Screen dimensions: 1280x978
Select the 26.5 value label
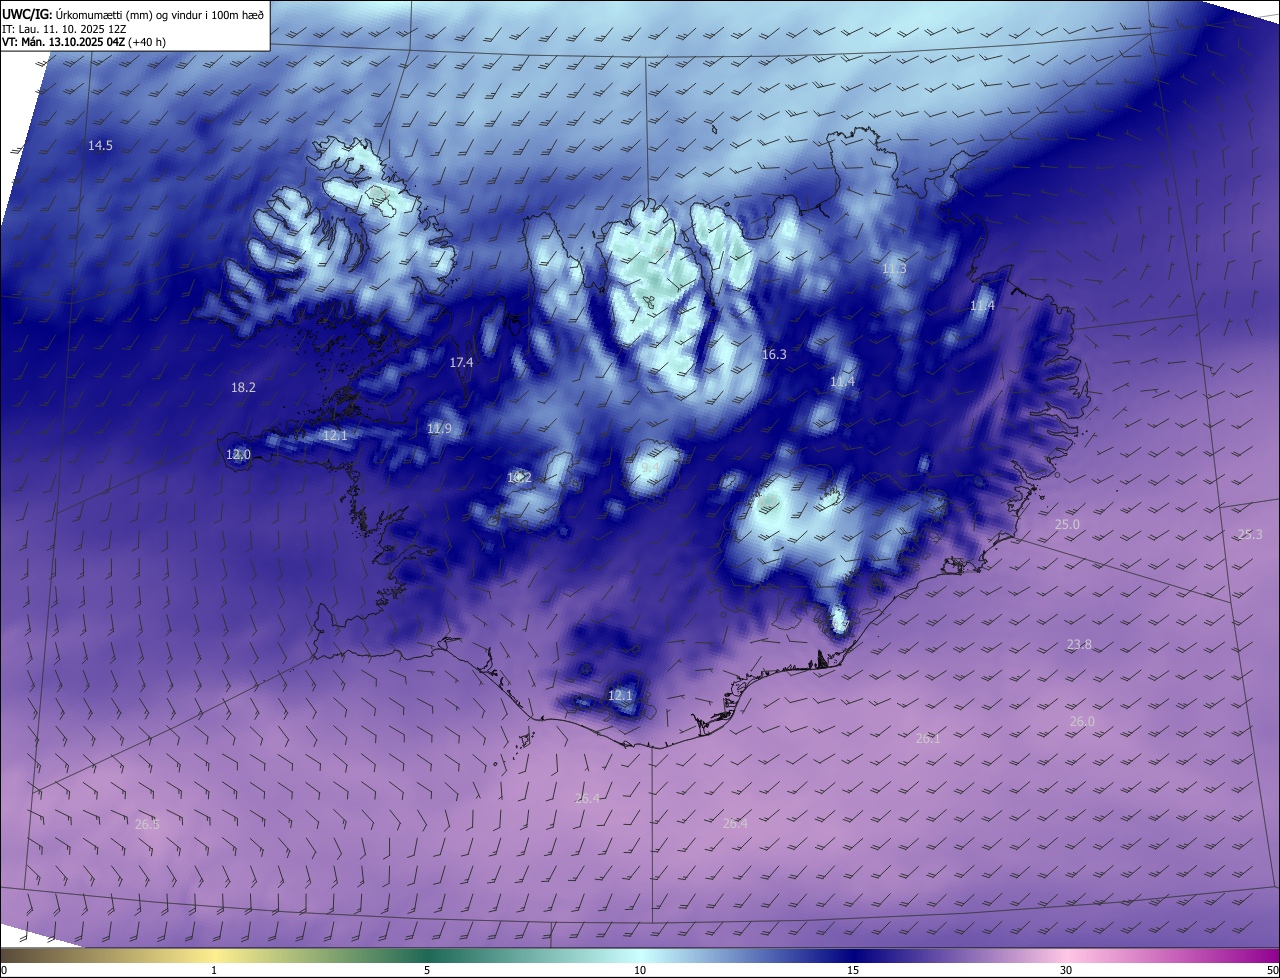147,825
